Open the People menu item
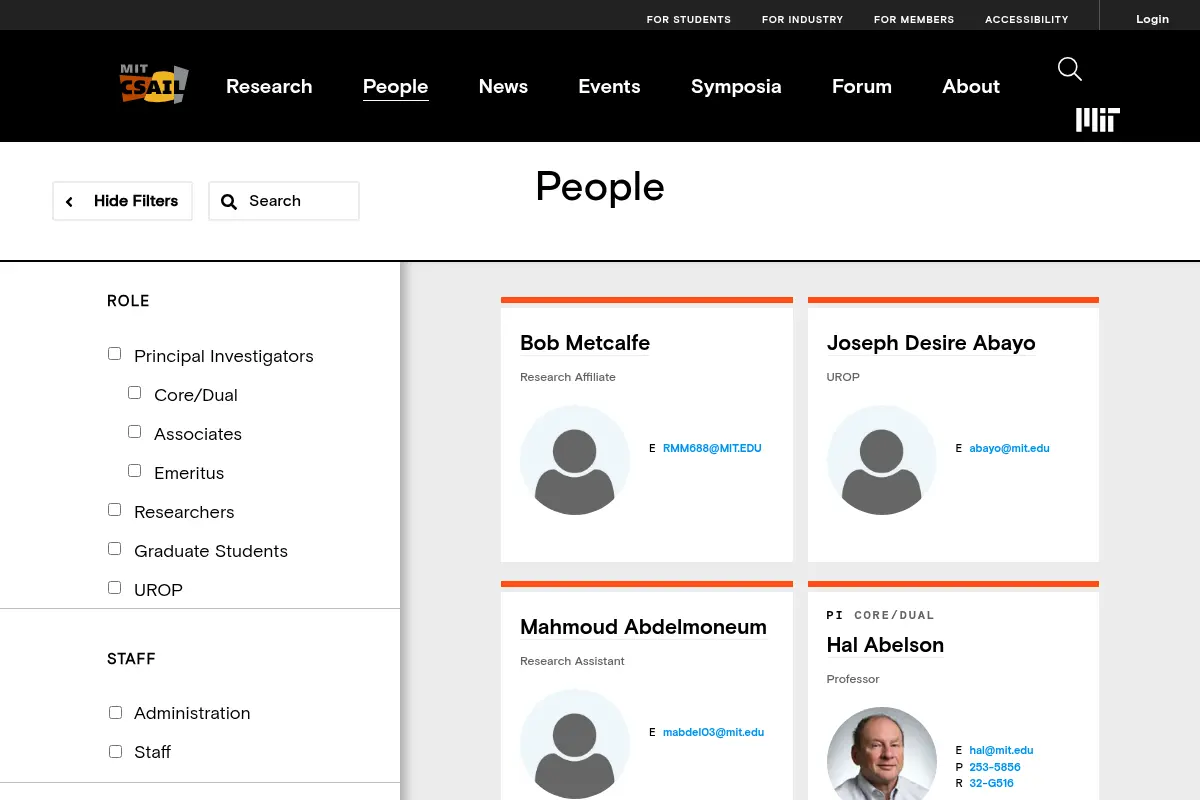The height and width of the screenshot is (800, 1200). point(395,86)
